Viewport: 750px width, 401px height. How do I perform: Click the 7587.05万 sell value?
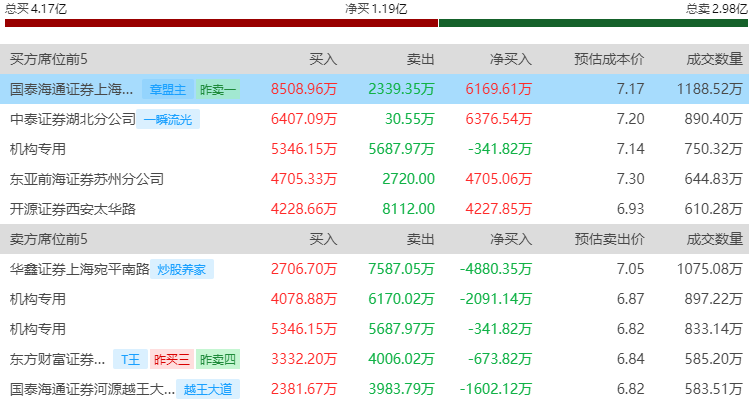pyautogui.click(x=401, y=269)
